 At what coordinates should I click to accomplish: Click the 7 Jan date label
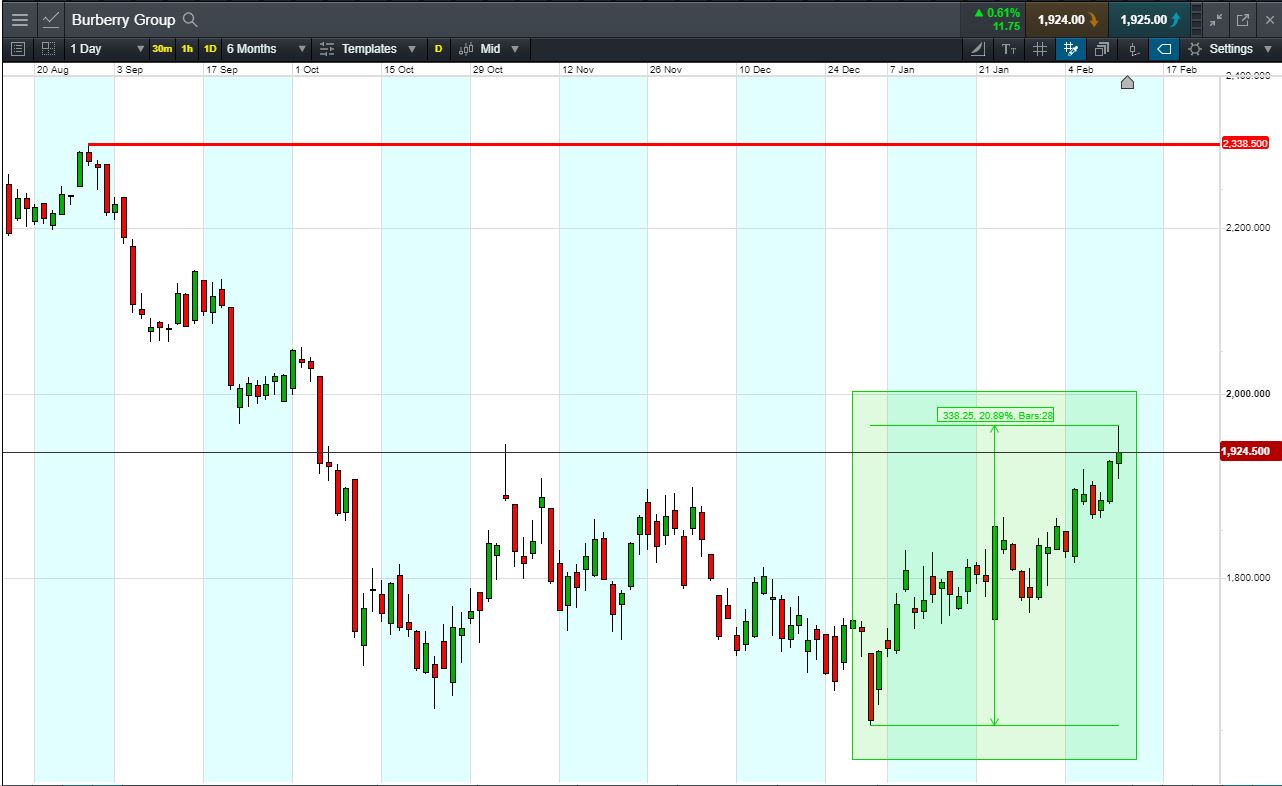coord(901,70)
